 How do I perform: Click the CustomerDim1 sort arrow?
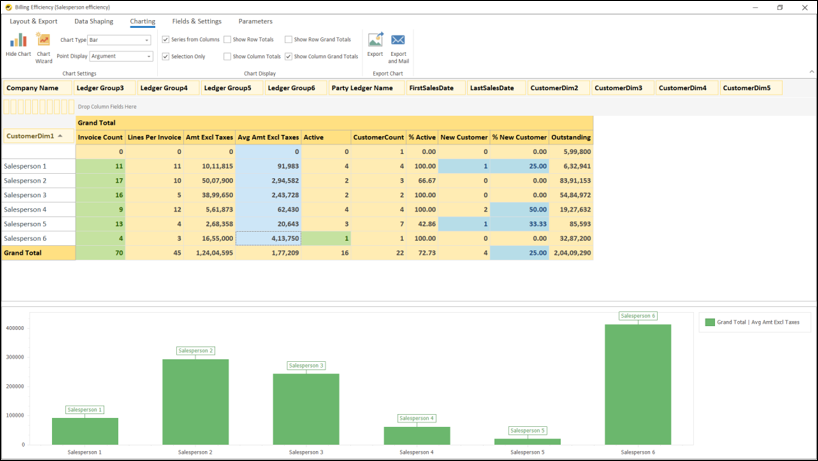click(59, 136)
